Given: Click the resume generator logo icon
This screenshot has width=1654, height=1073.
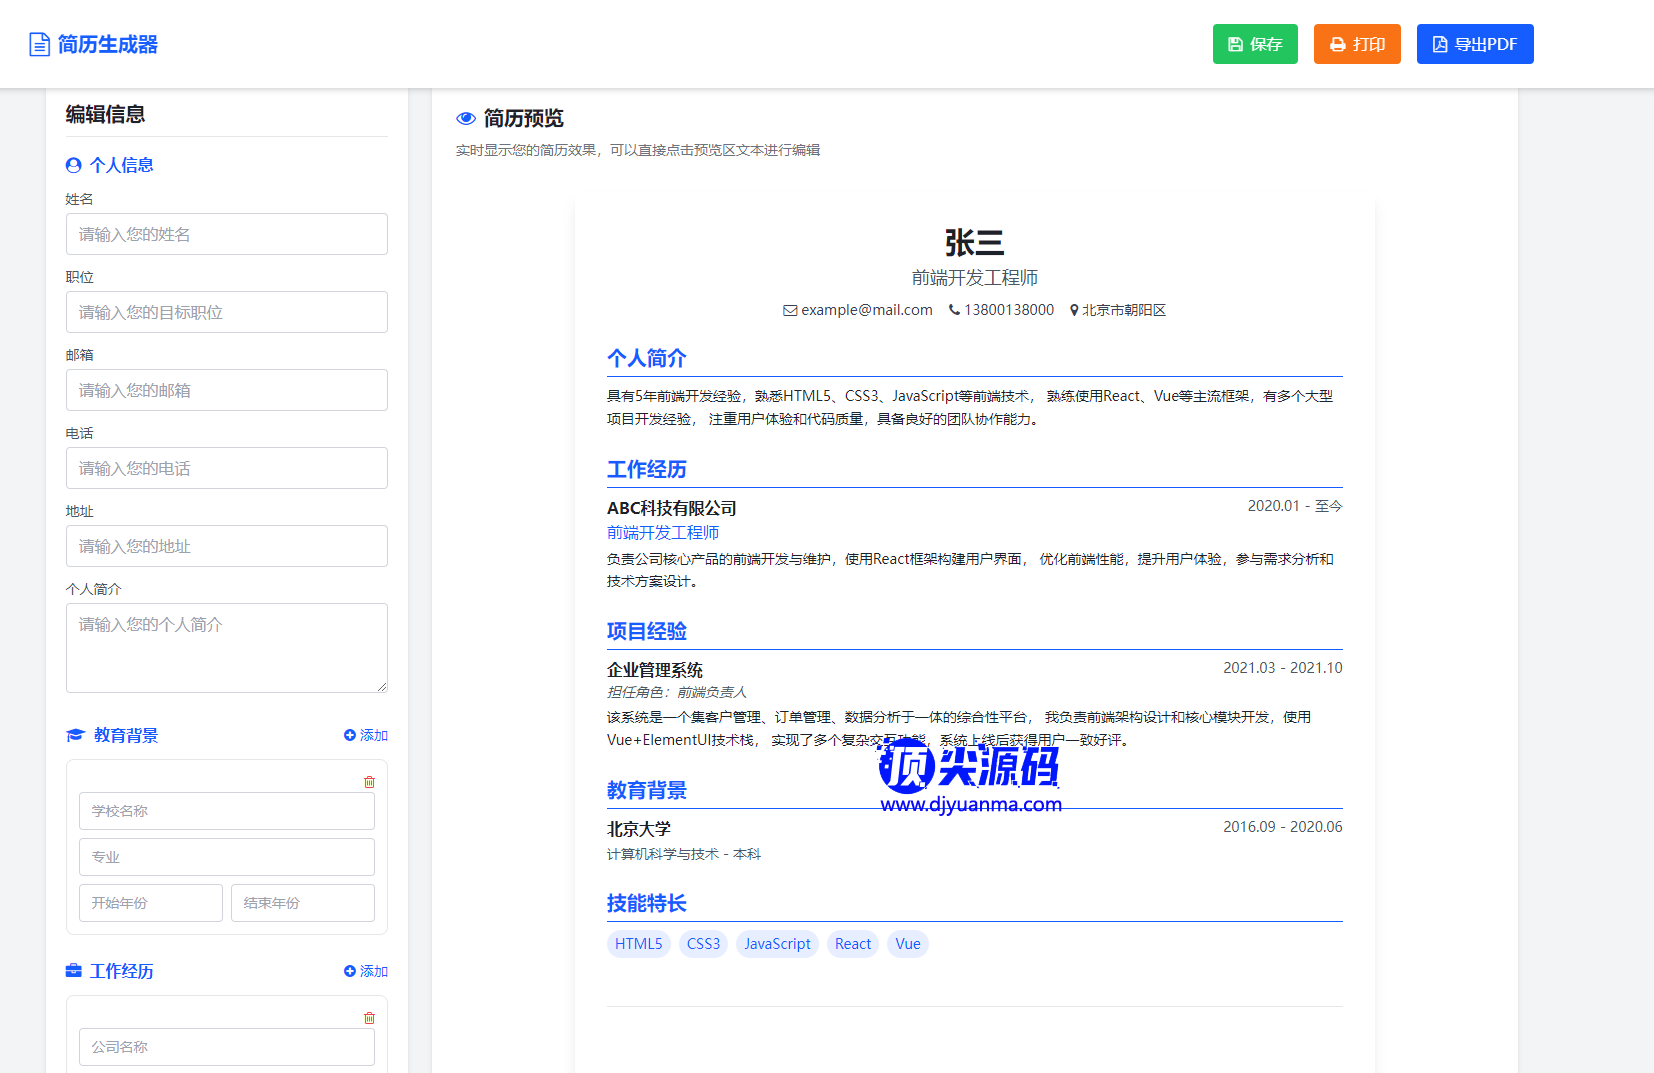Looking at the screenshot, I should point(39,45).
